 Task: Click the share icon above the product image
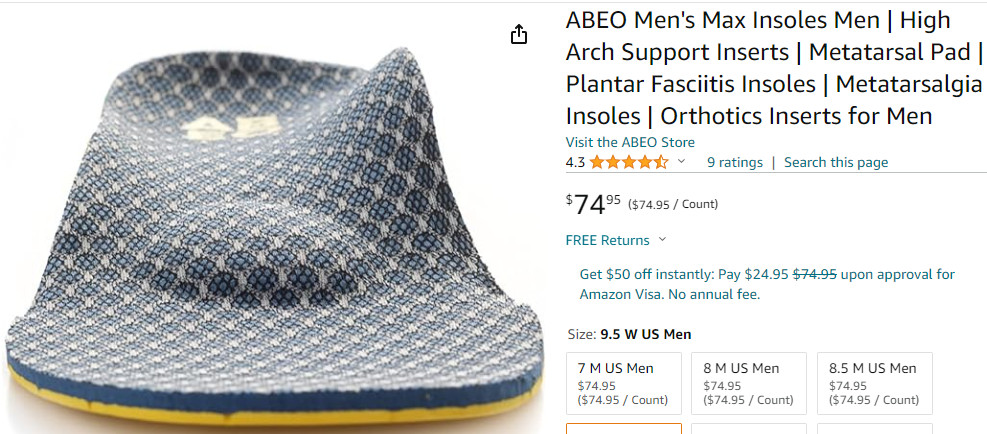coord(518,35)
